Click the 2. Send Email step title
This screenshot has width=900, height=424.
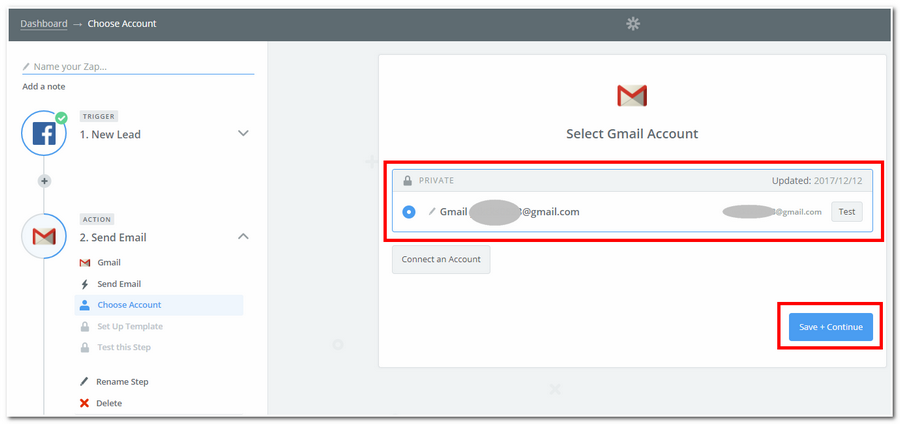(x=113, y=238)
